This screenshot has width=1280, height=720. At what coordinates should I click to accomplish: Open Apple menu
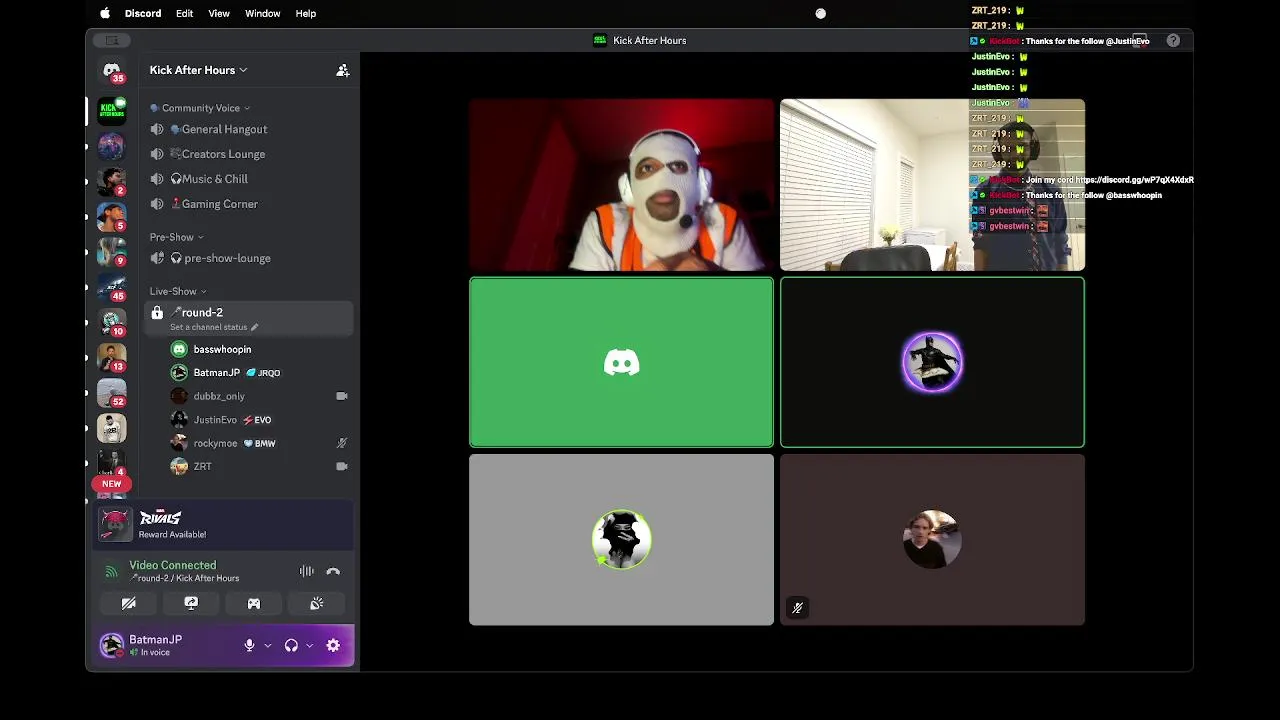[x=105, y=13]
